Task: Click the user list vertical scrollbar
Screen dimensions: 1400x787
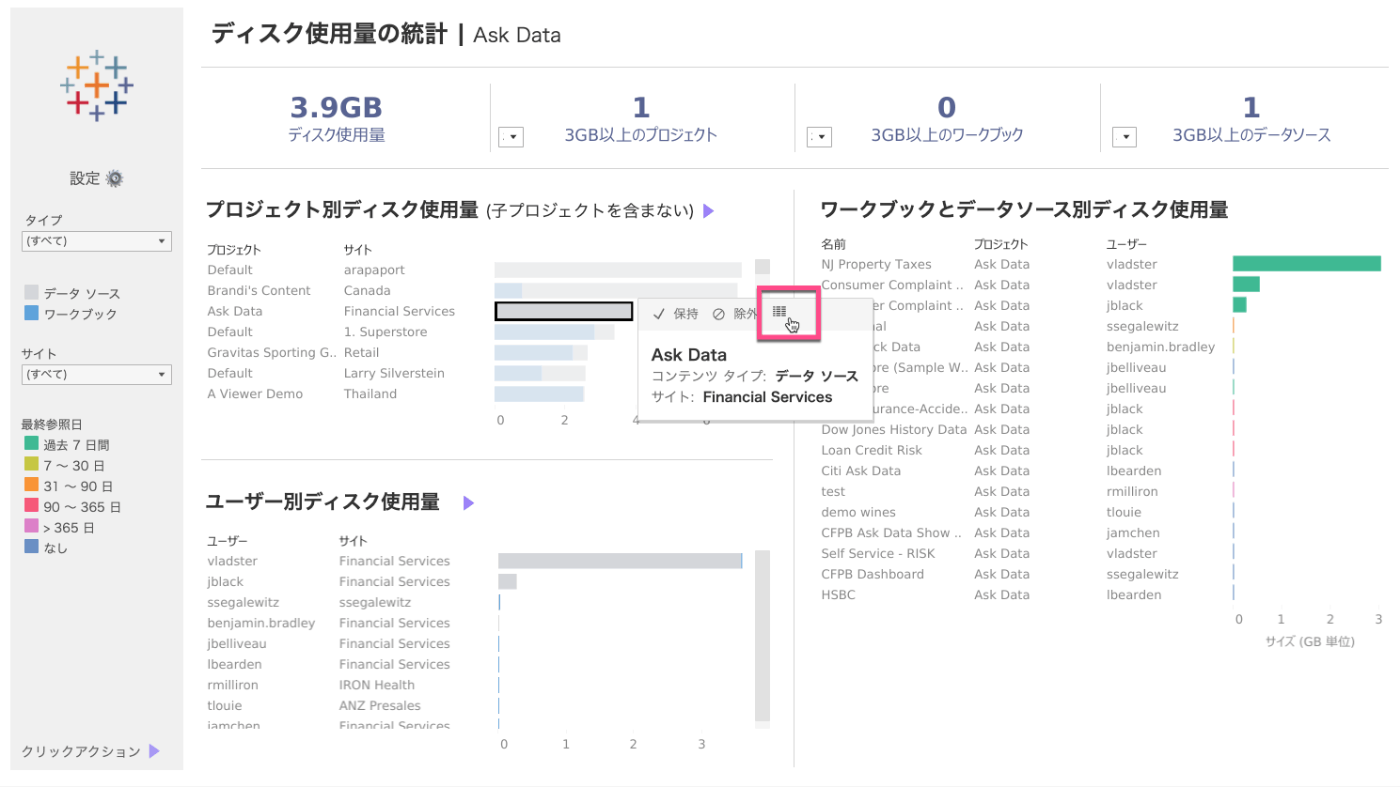Action: [762, 636]
